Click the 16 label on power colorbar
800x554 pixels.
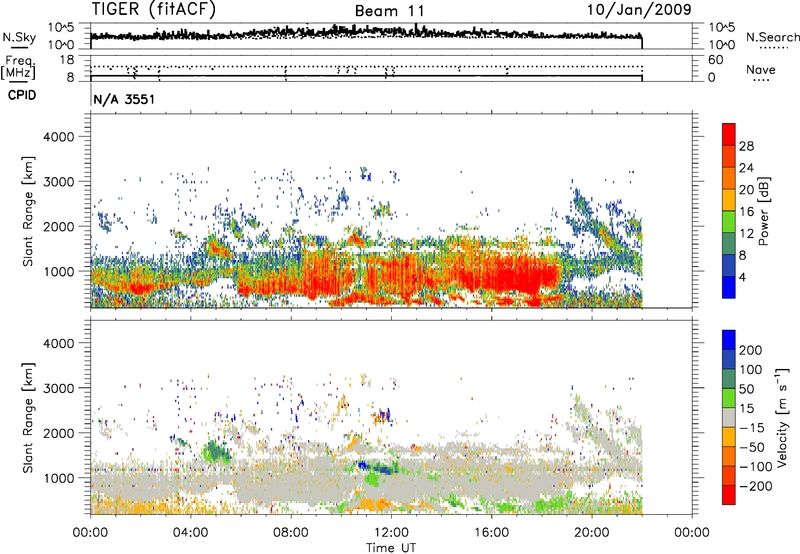tap(746, 212)
